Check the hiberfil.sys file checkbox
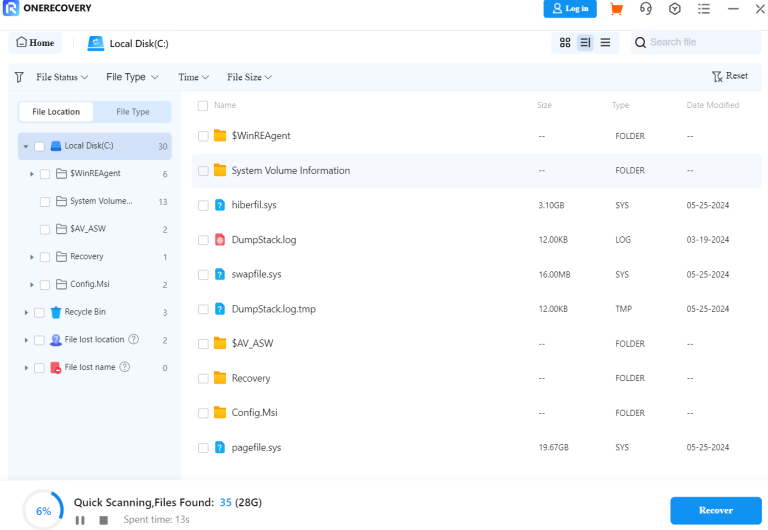The image size is (768, 530). [x=203, y=205]
